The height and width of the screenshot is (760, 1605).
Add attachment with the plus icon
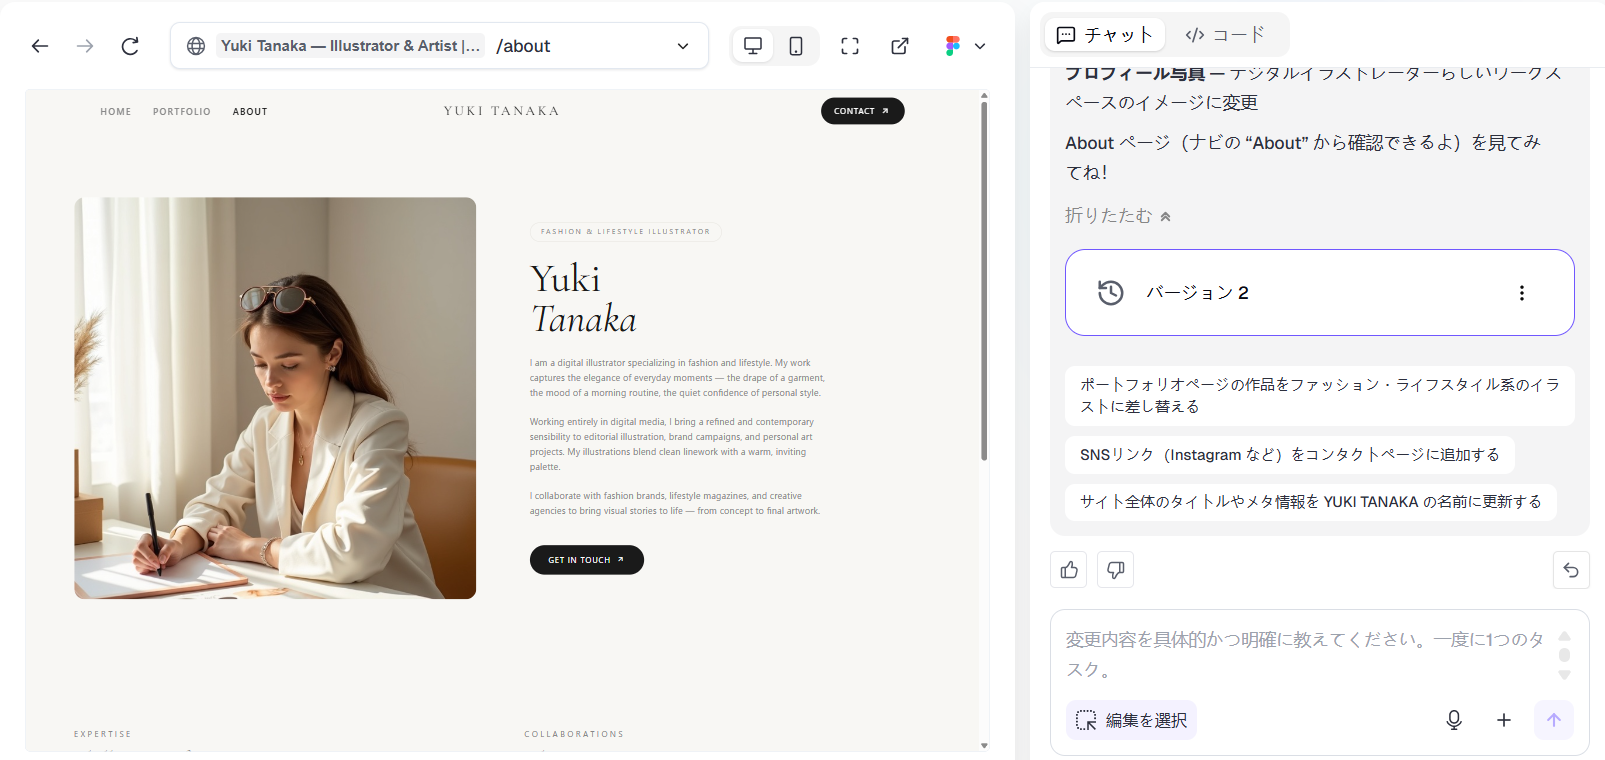1504,720
